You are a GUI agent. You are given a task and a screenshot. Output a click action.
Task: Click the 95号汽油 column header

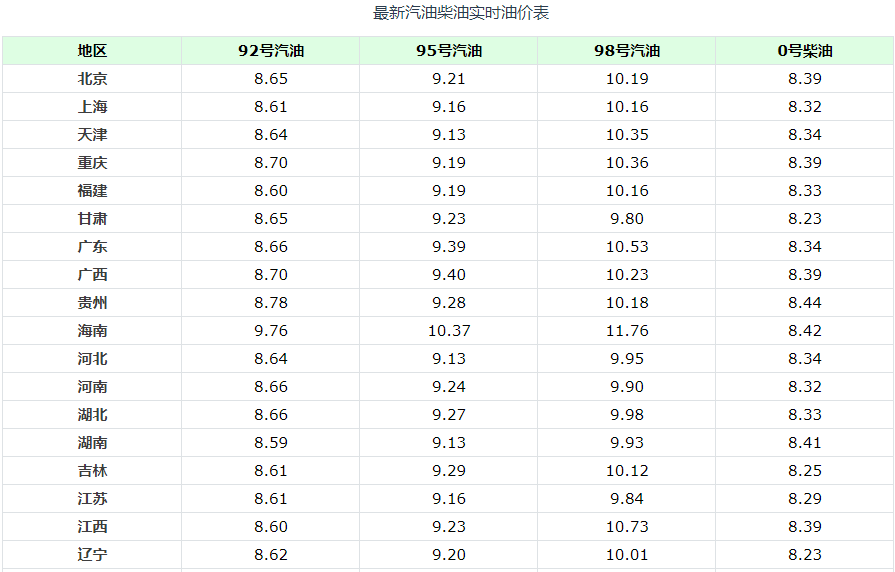tap(448, 51)
